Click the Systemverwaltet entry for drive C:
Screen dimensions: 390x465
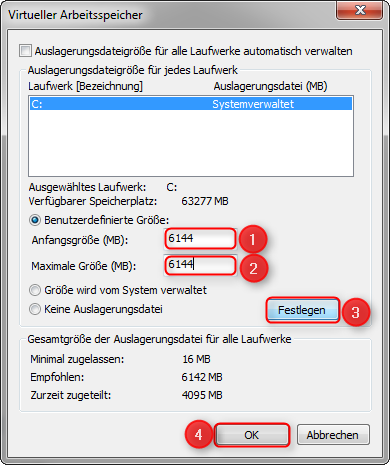tap(253, 104)
